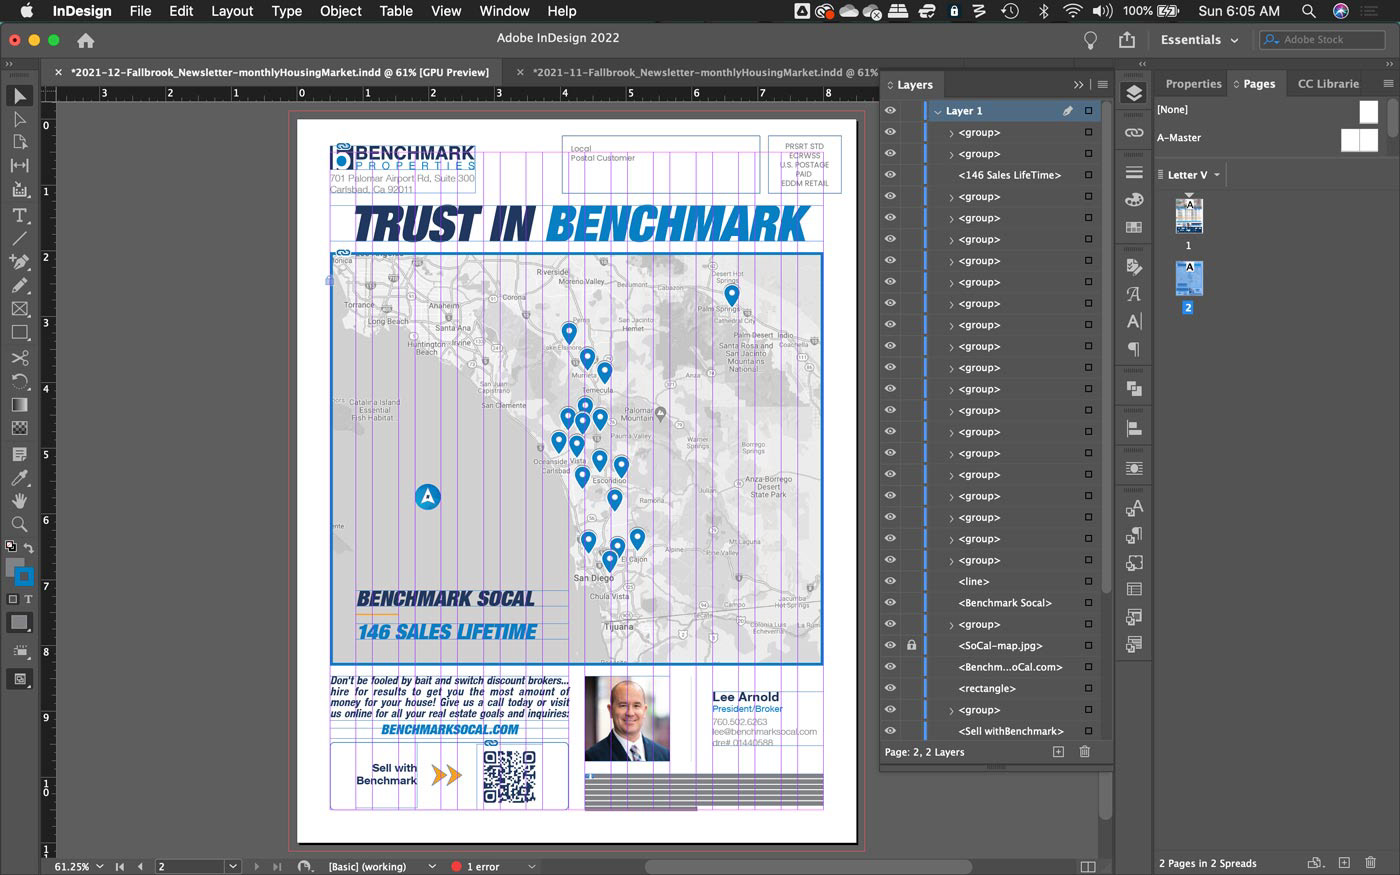Select the Rectangle Frame tool
This screenshot has width=1400, height=875.
(19, 309)
